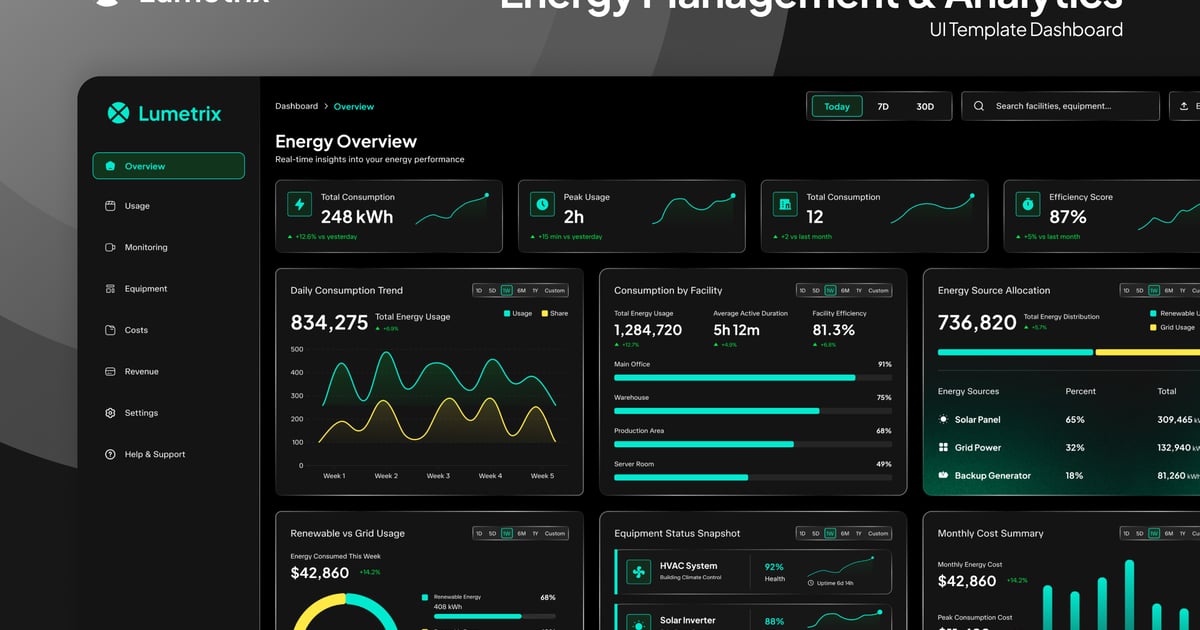
Task: Click the Dashboard breadcrumb link
Action: click(296, 106)
